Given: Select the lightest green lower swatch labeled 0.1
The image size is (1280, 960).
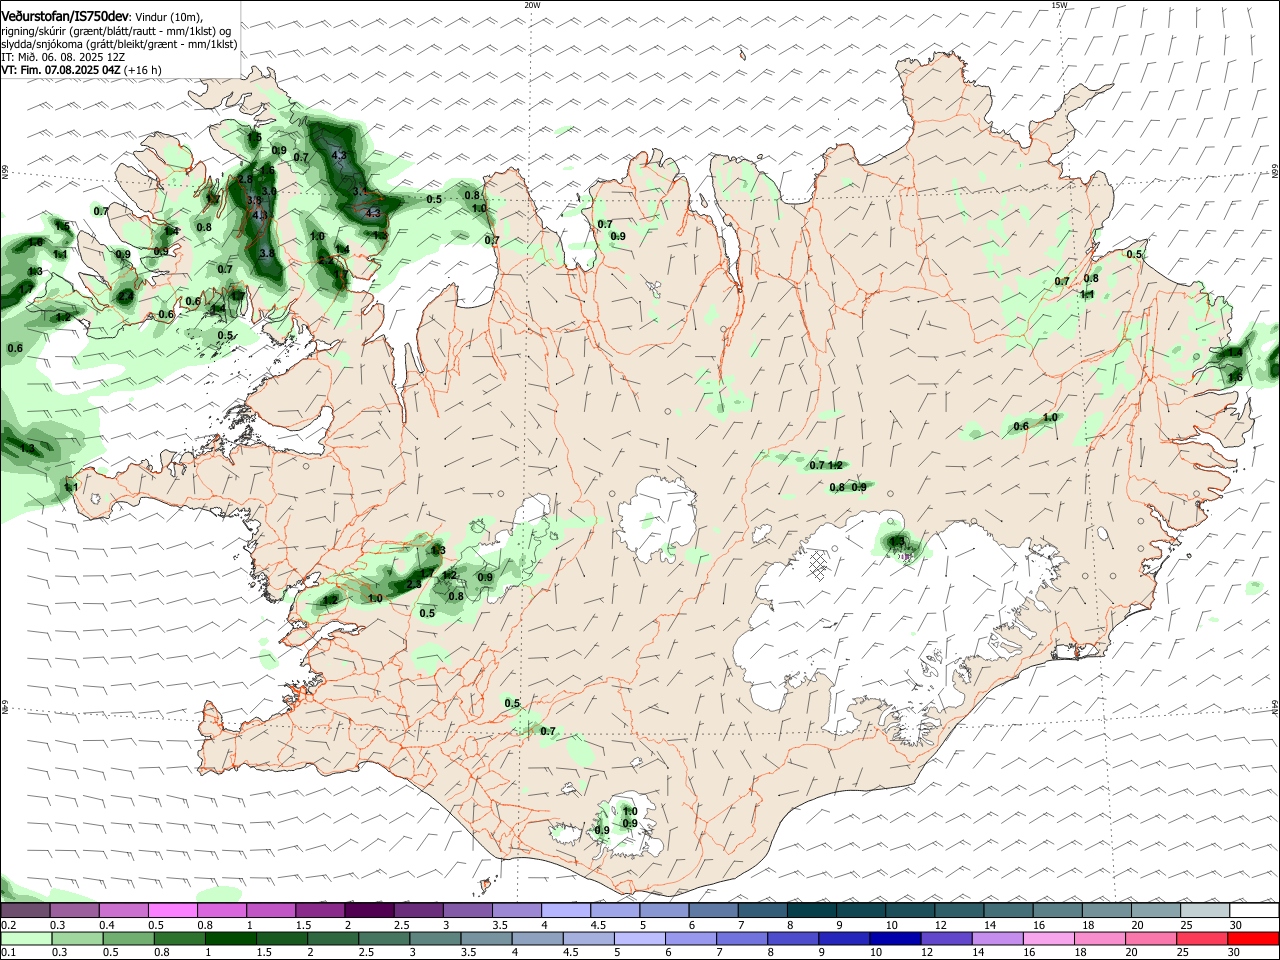Looking at the screenshot, I should tap(26, 938).
